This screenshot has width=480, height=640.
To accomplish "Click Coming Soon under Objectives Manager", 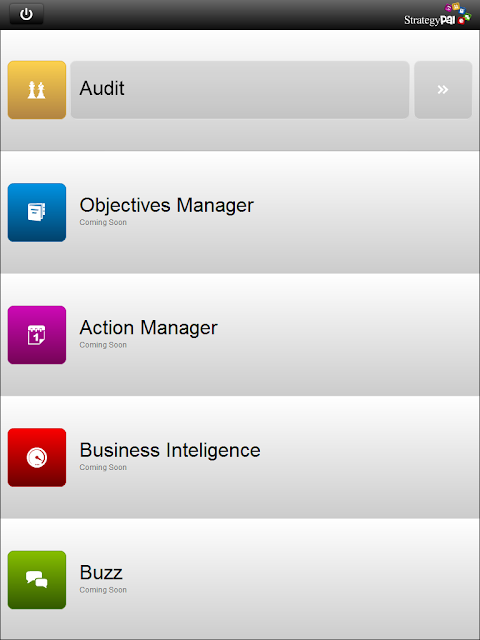I will click(103, 222).
